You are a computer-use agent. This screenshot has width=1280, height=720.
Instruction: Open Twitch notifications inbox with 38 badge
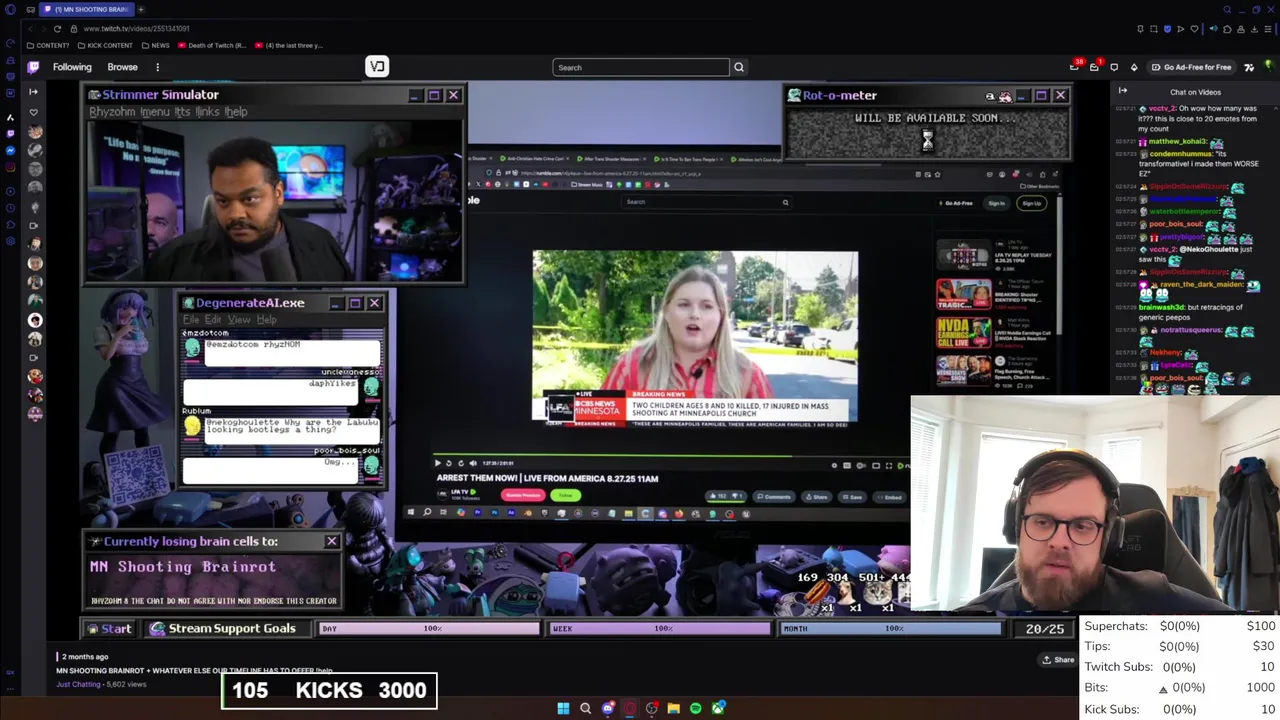pyautogui.click(x=1075, y=67)
